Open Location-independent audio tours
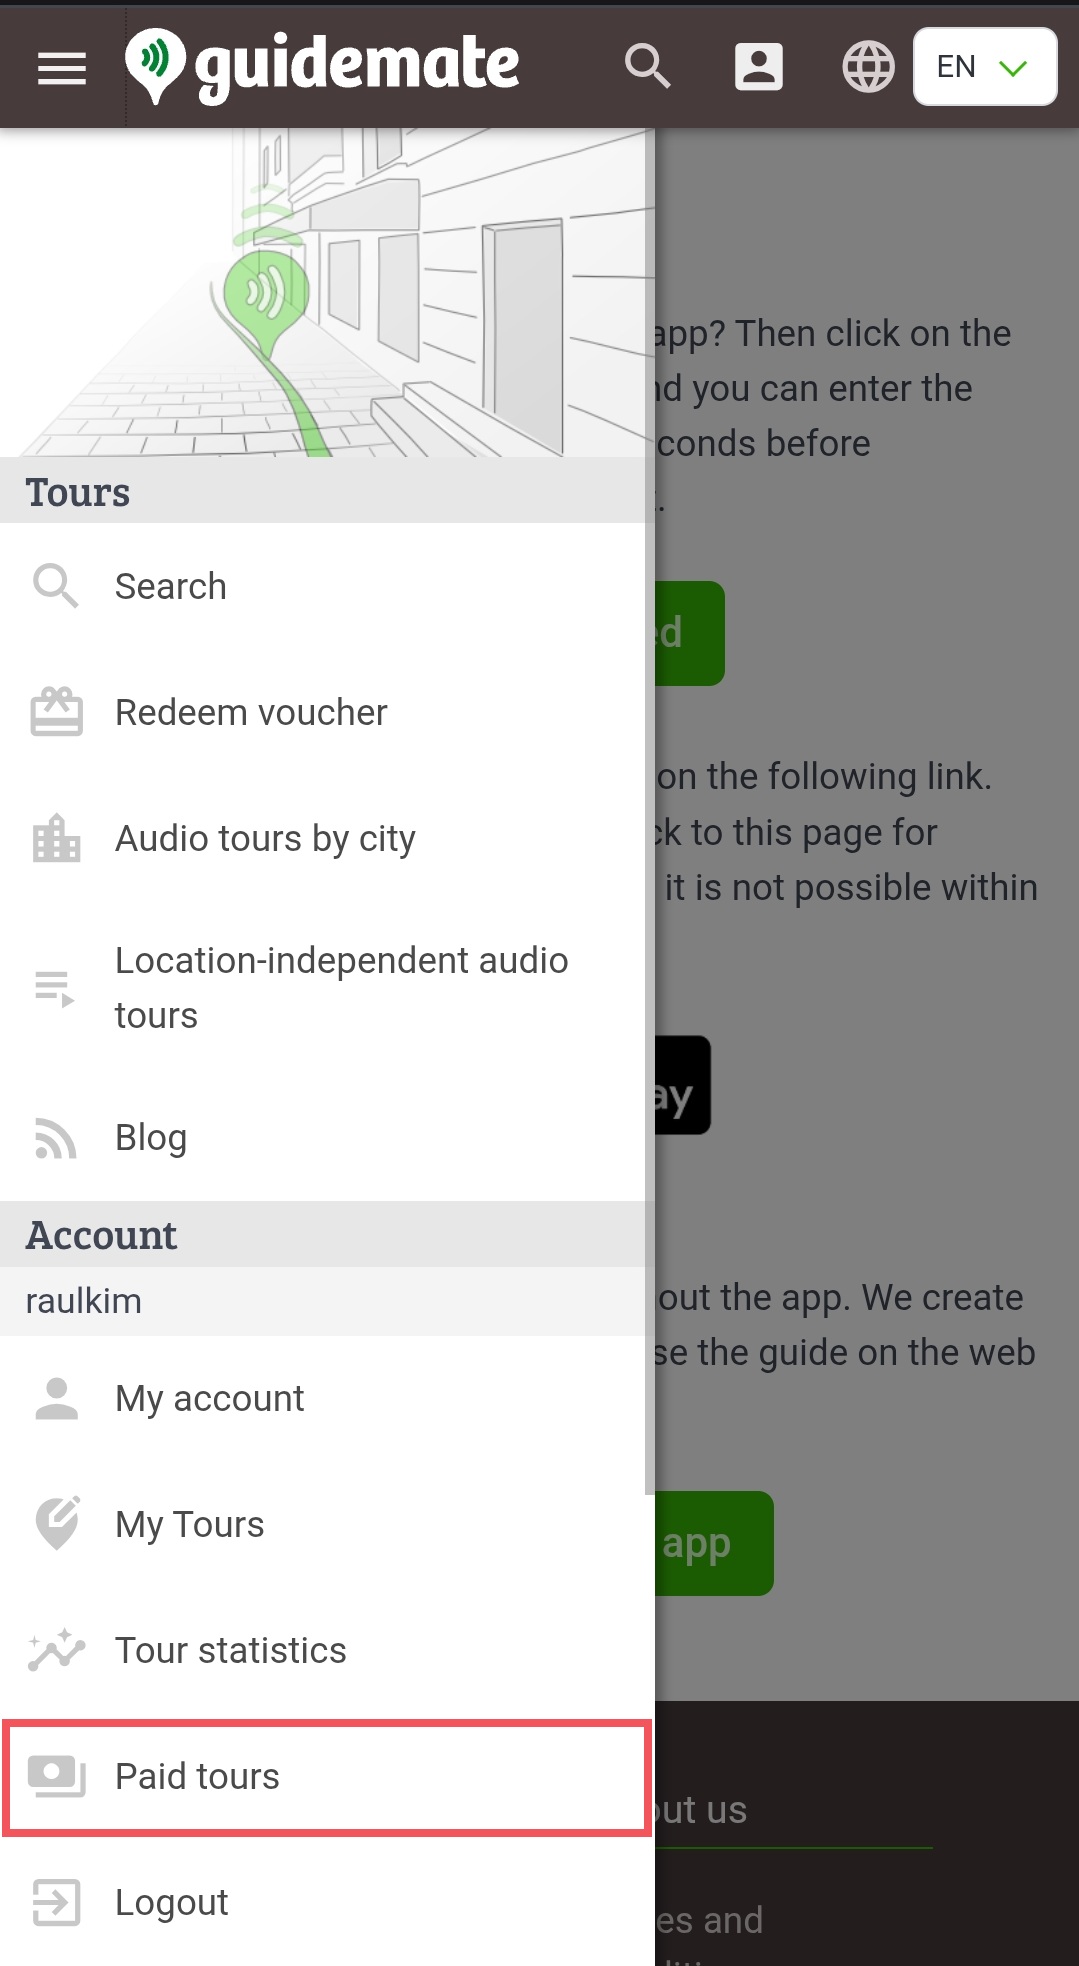The image size is (1079, 1966). pos(327,988)
